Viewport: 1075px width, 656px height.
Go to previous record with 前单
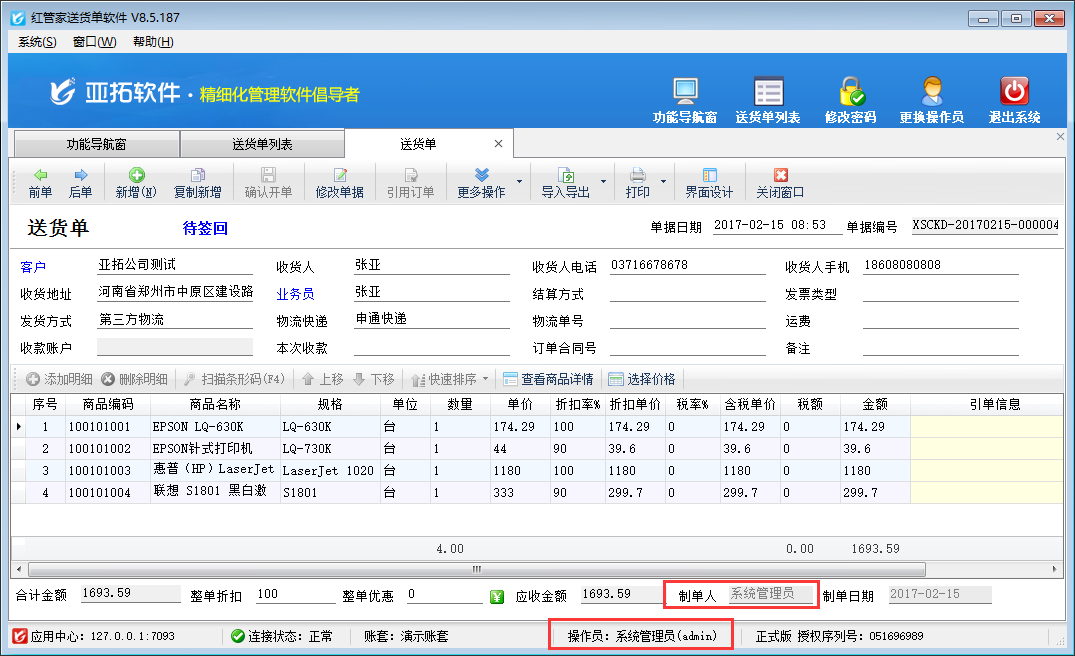tap(40, 183)
